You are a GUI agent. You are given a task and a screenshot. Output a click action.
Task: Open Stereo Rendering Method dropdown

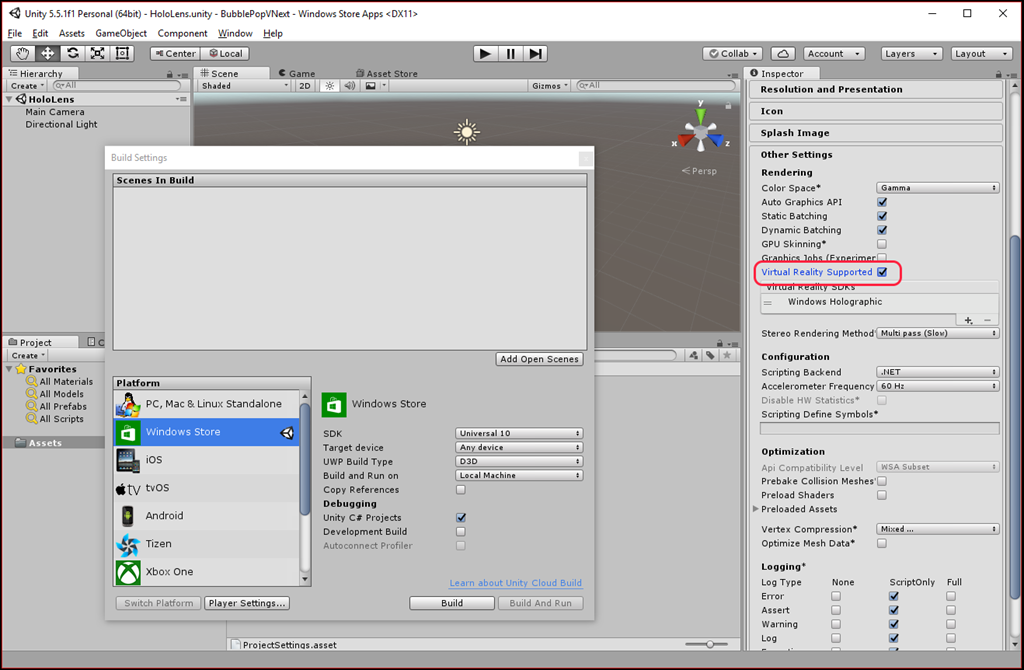coord(938,333)
